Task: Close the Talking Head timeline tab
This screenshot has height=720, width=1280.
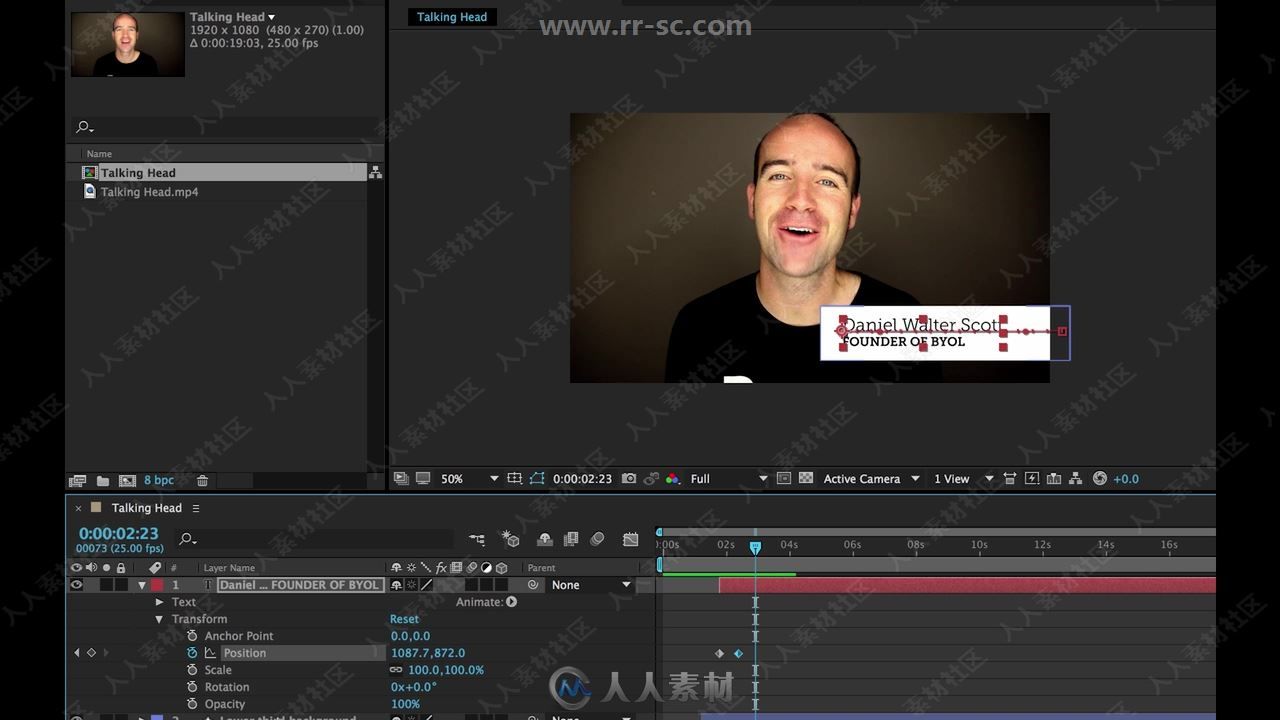Action: pyautogui.click(x=78, y=508)
